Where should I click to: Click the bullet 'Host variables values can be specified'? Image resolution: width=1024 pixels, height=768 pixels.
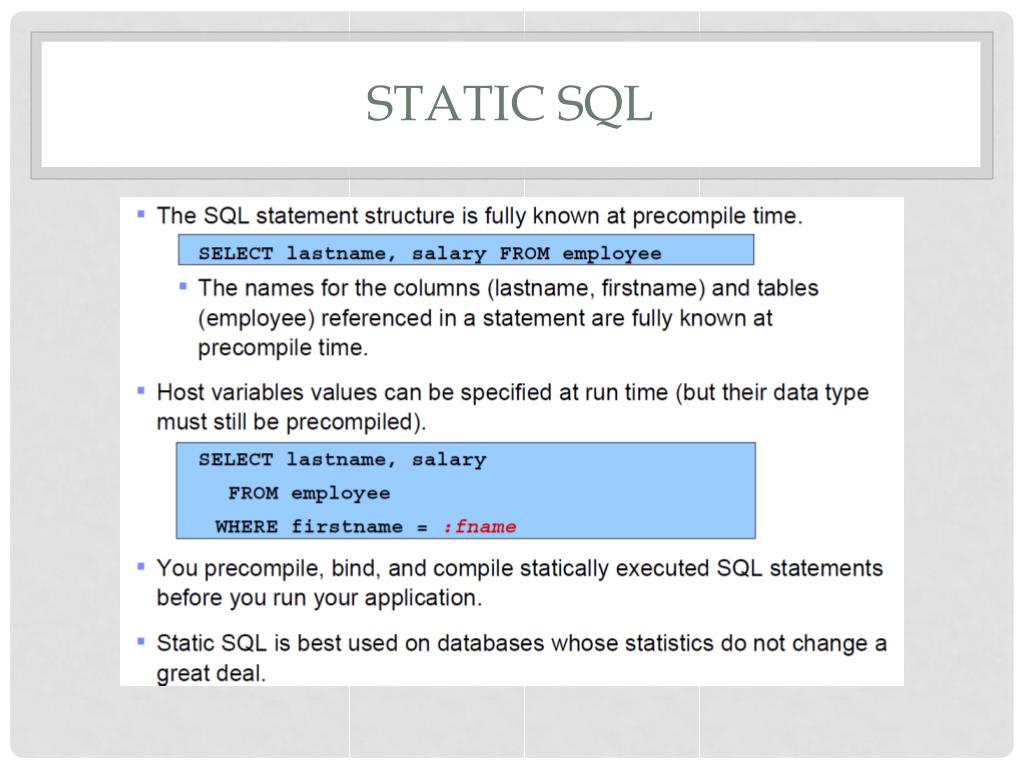(x=513, y=392)
